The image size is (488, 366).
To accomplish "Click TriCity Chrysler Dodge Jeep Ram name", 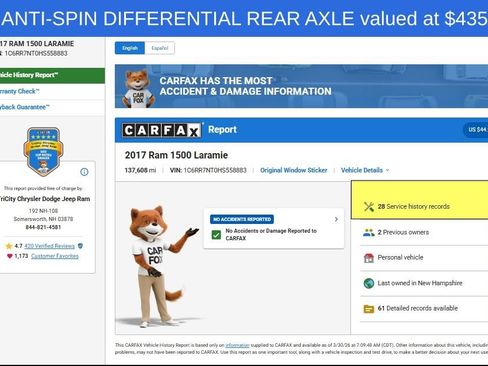I will [x=44, y=199].
